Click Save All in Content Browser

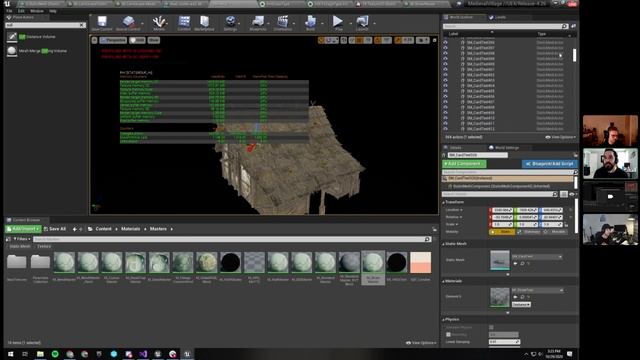tap(55, 229)
